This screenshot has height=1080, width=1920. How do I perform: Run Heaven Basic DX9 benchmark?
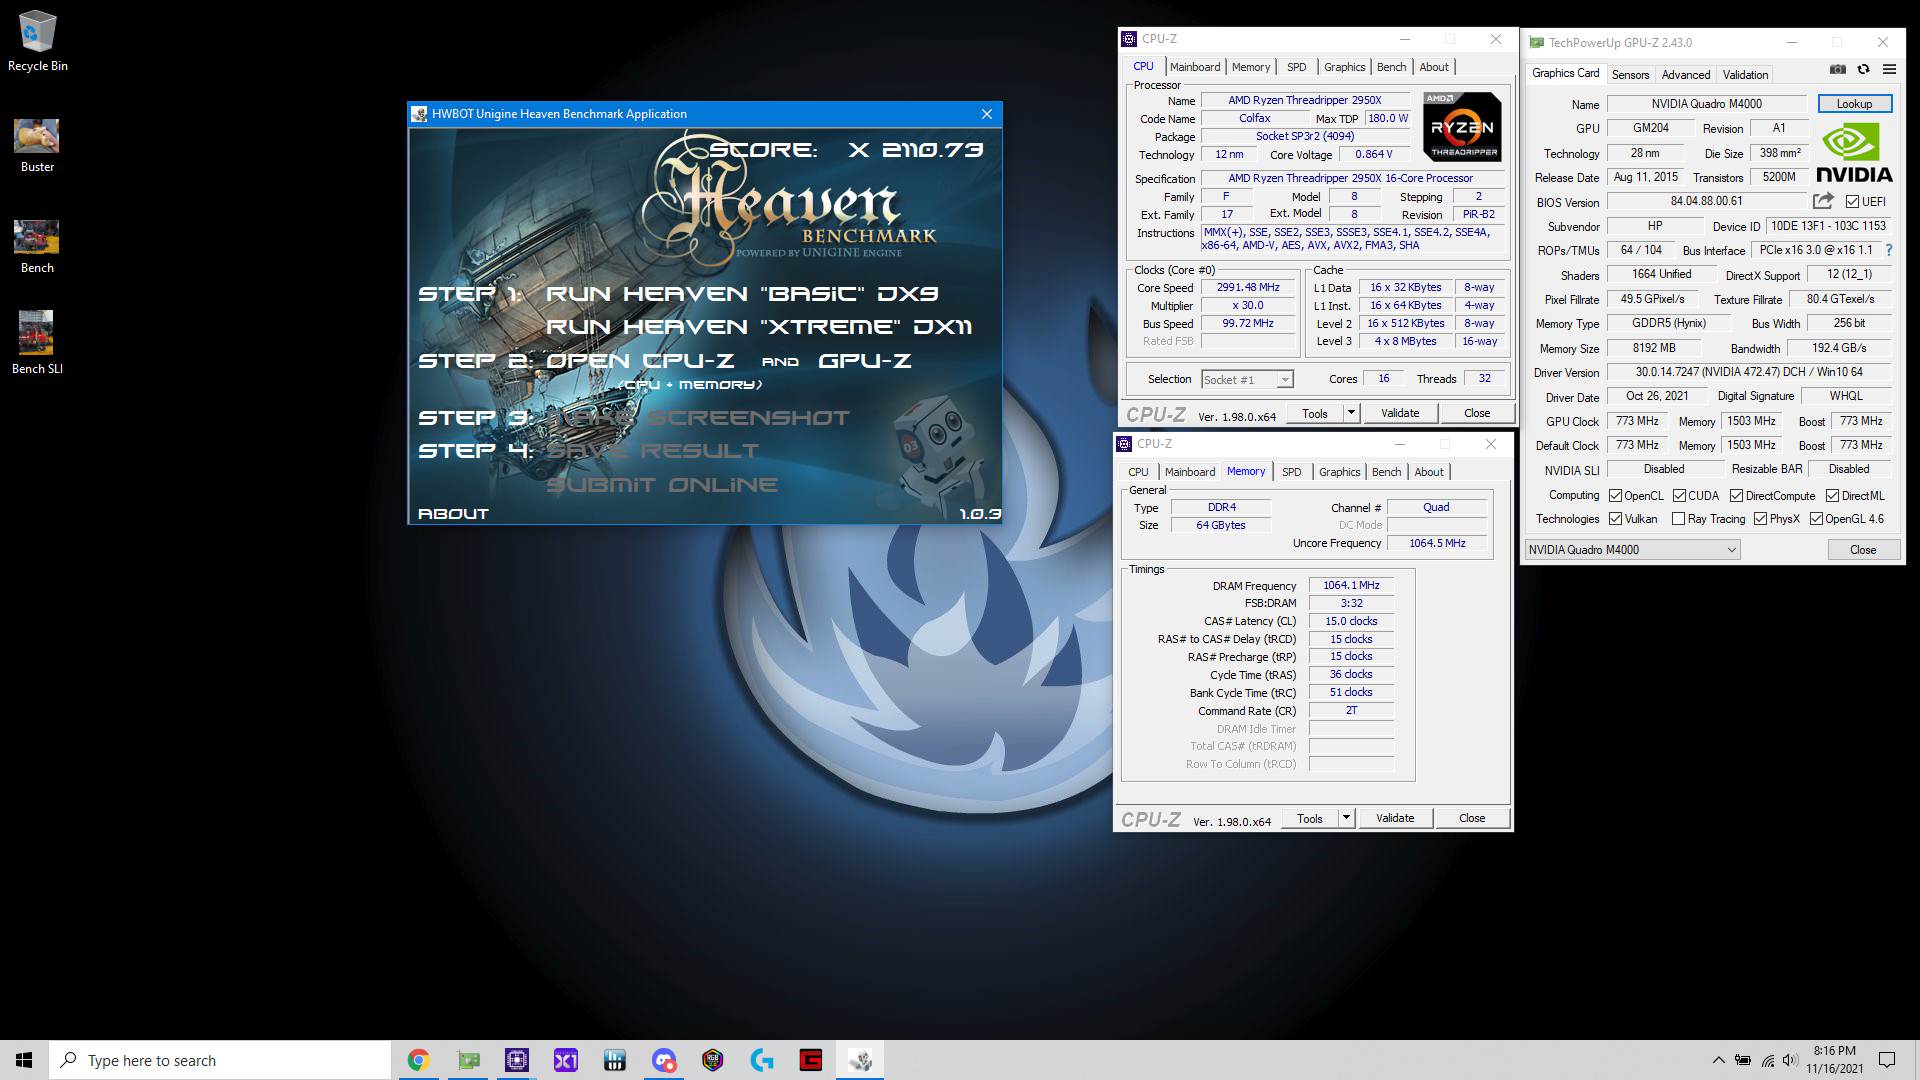tap(741, 294)
